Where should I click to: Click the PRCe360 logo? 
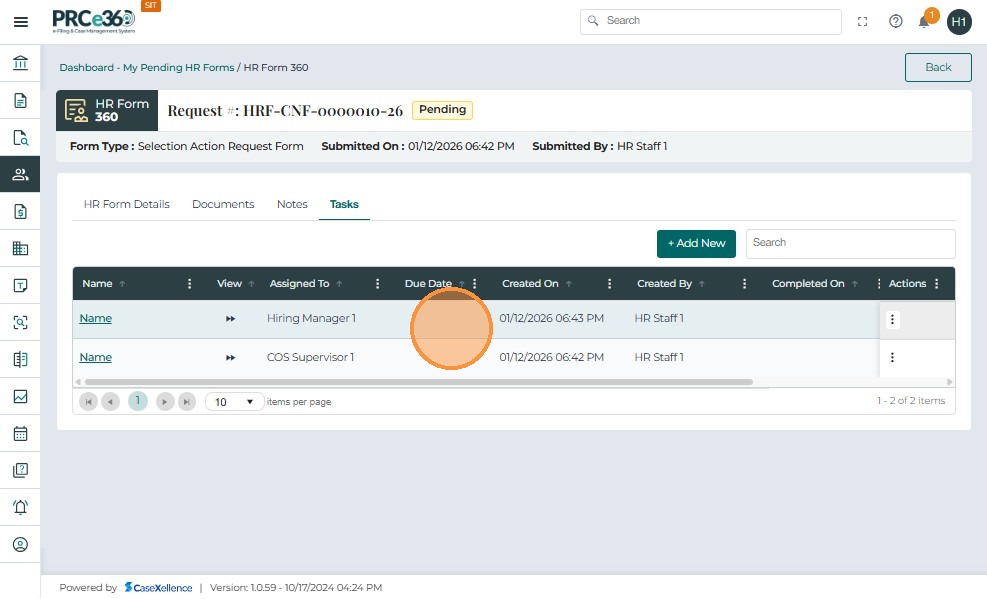(x=93, y=21)
